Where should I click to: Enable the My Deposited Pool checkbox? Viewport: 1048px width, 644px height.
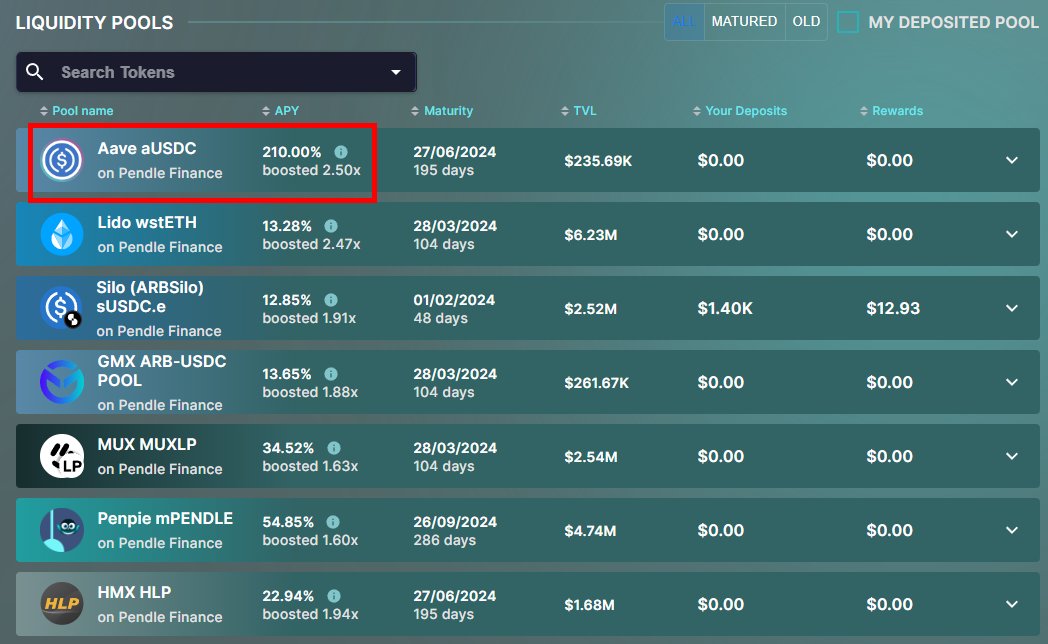click(848, 22)
